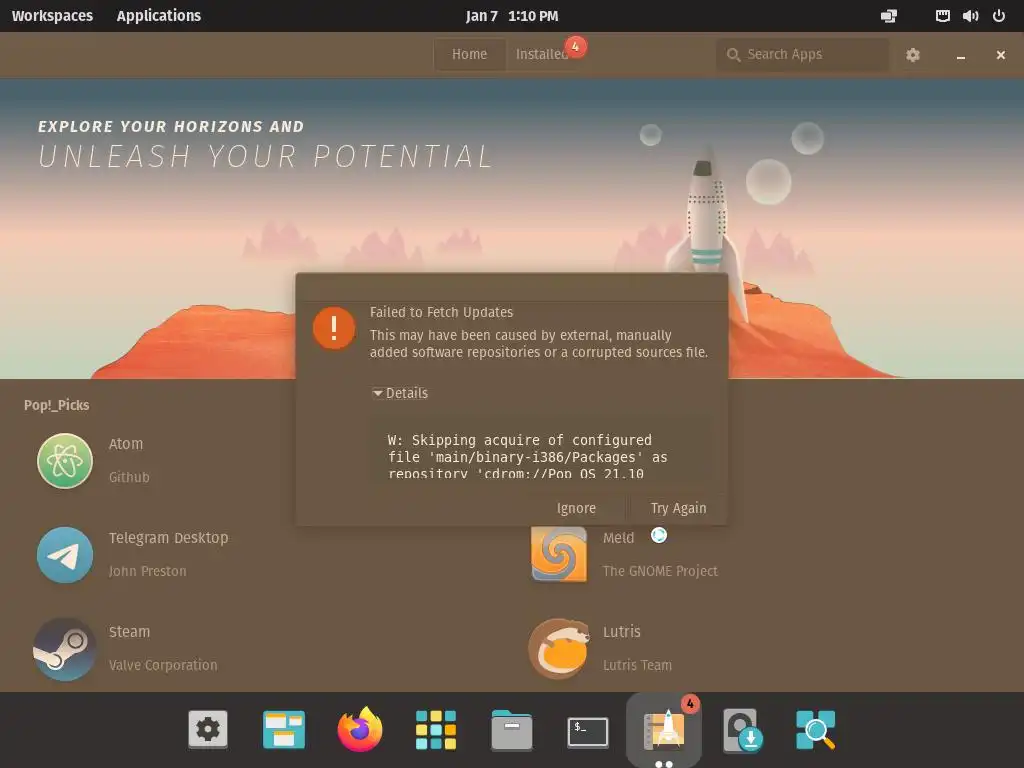Viewport: 1024px width, 768px height.
Task: Click the Ignore button
Action: click(x=576, y=508)
